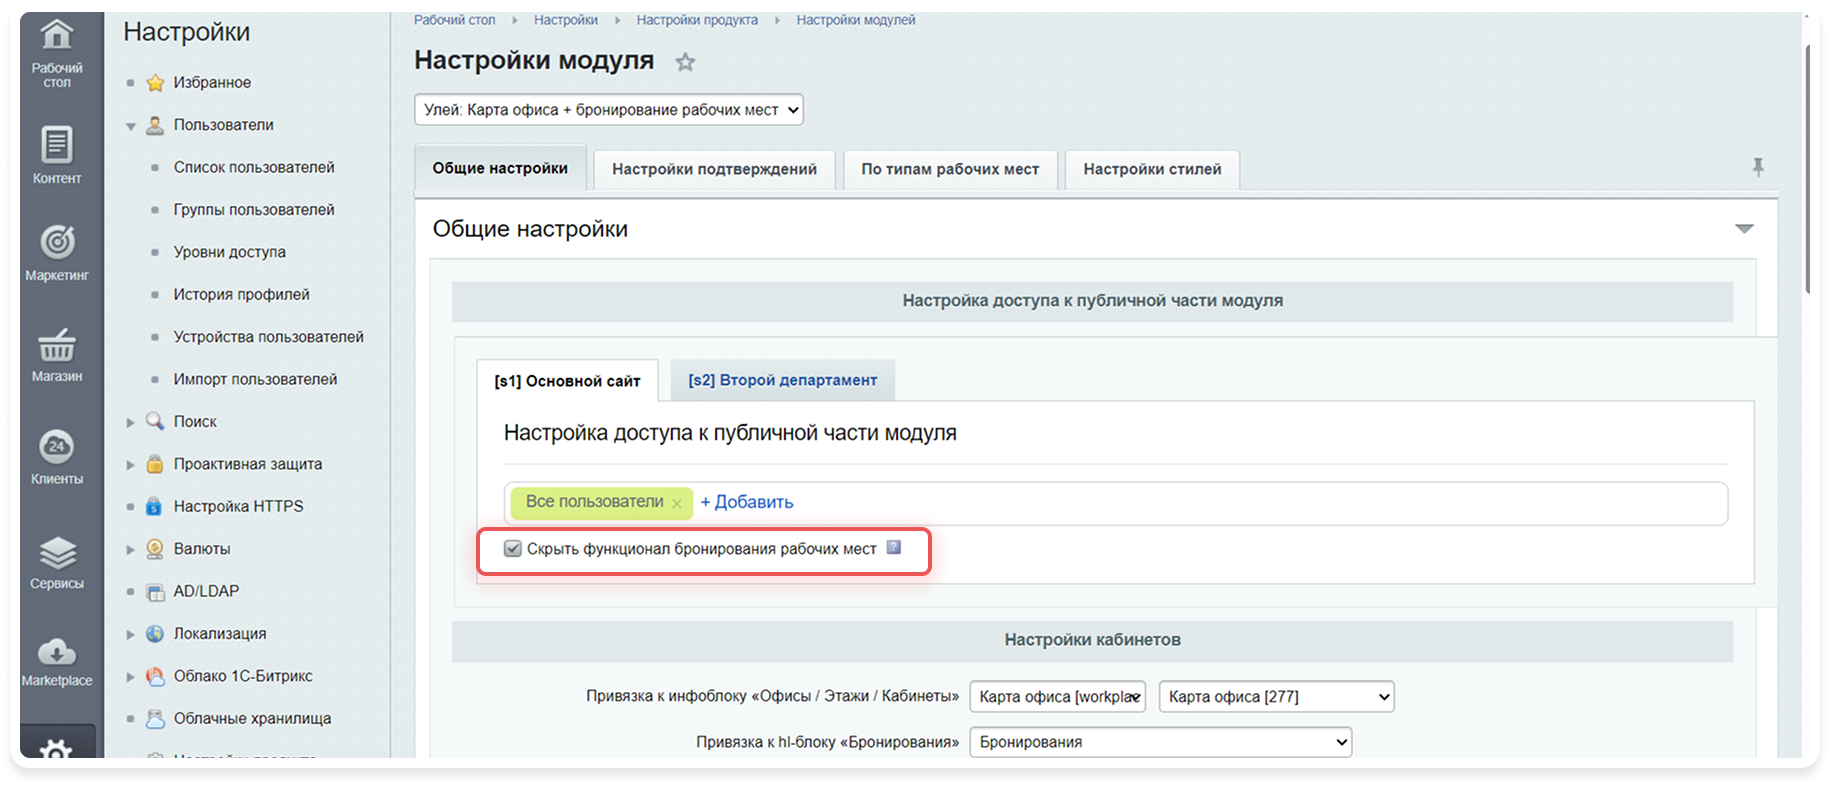Open the Улей module selector dropdown
The height and width of the screenshot is (786, 1830).
[609, 110]
